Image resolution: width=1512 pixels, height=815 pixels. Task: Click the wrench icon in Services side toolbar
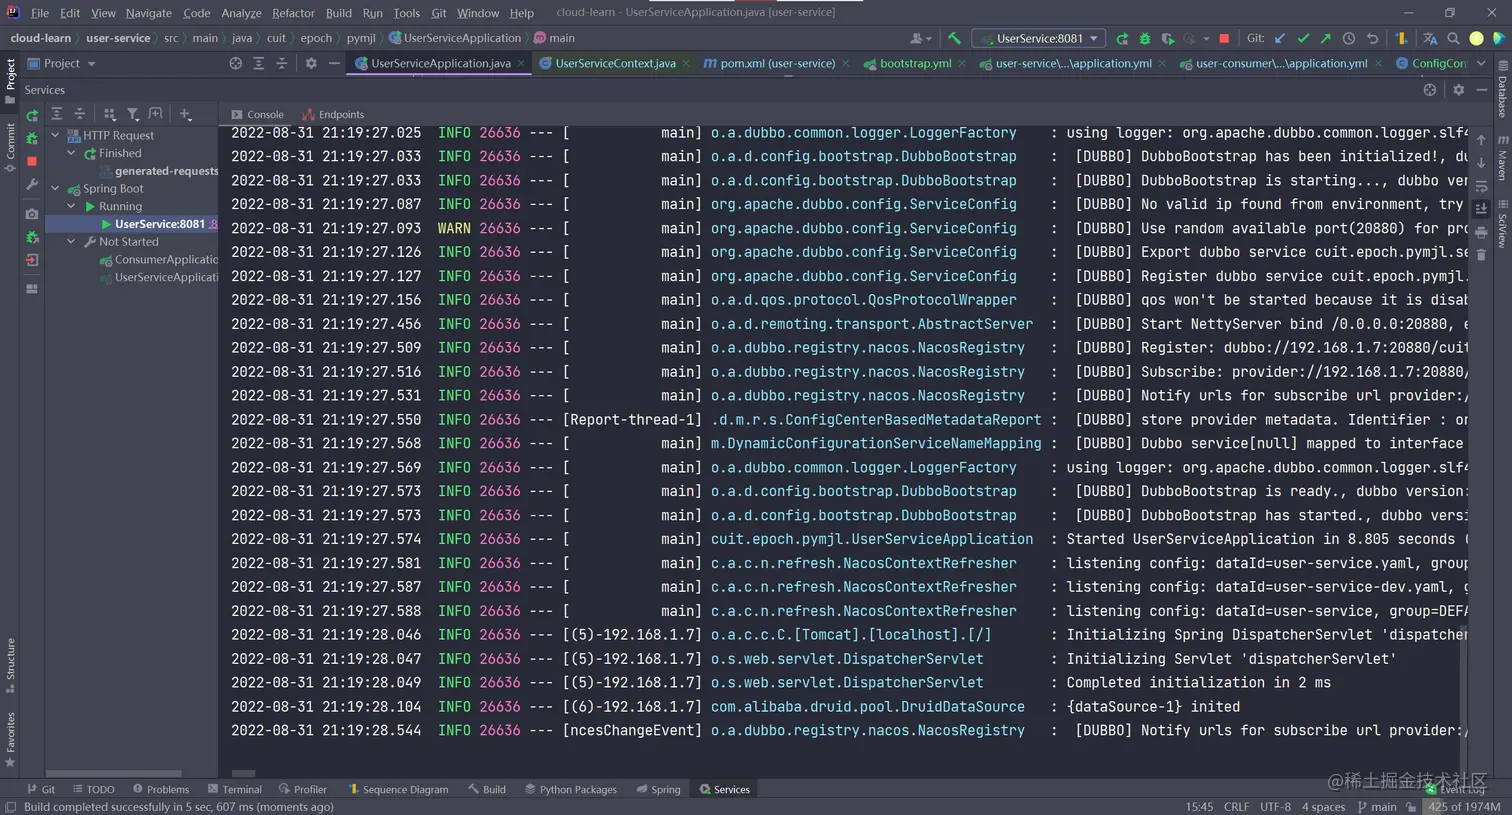32,184
